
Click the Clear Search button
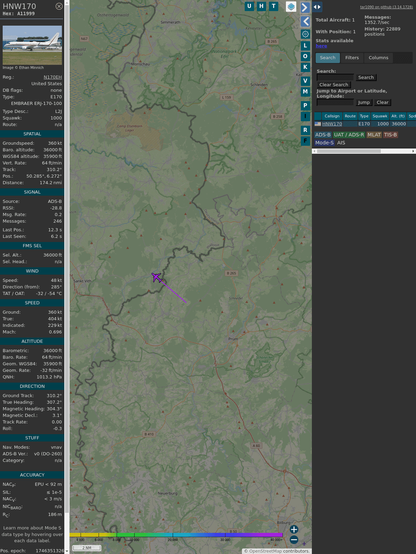pos(334,85)
